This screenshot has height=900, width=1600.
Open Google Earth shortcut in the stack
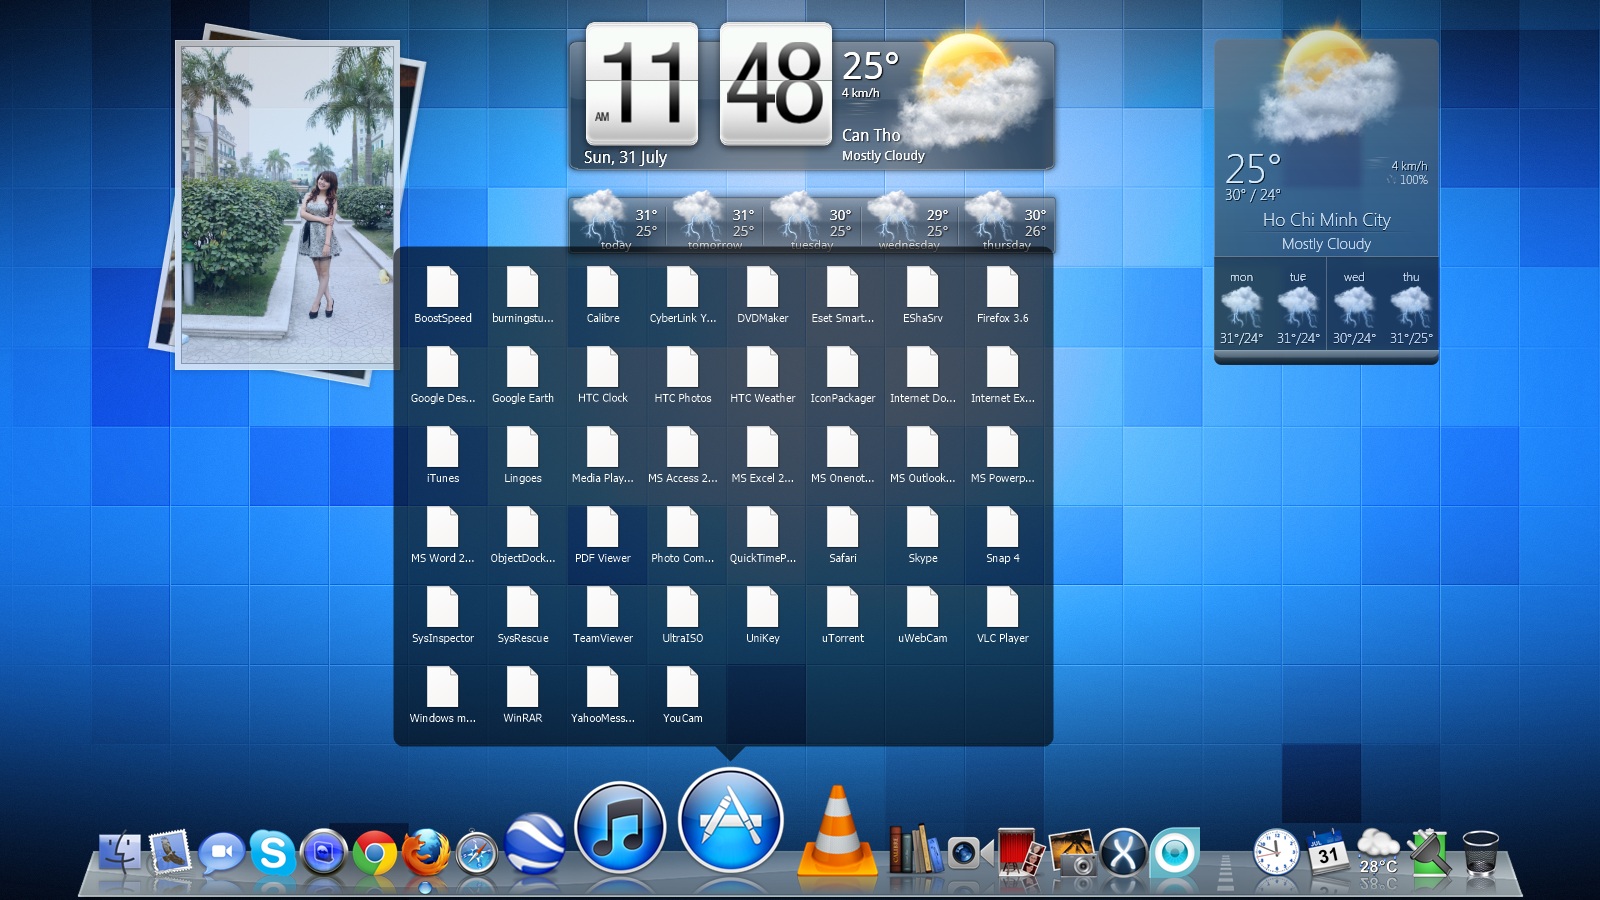pyautogui.click(x=523, y=376)
